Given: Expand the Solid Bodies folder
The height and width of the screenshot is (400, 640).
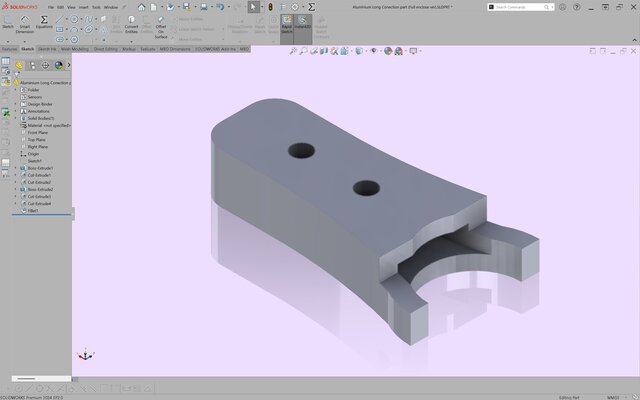Looking at the screenshot, I should (x=16, y=118).
